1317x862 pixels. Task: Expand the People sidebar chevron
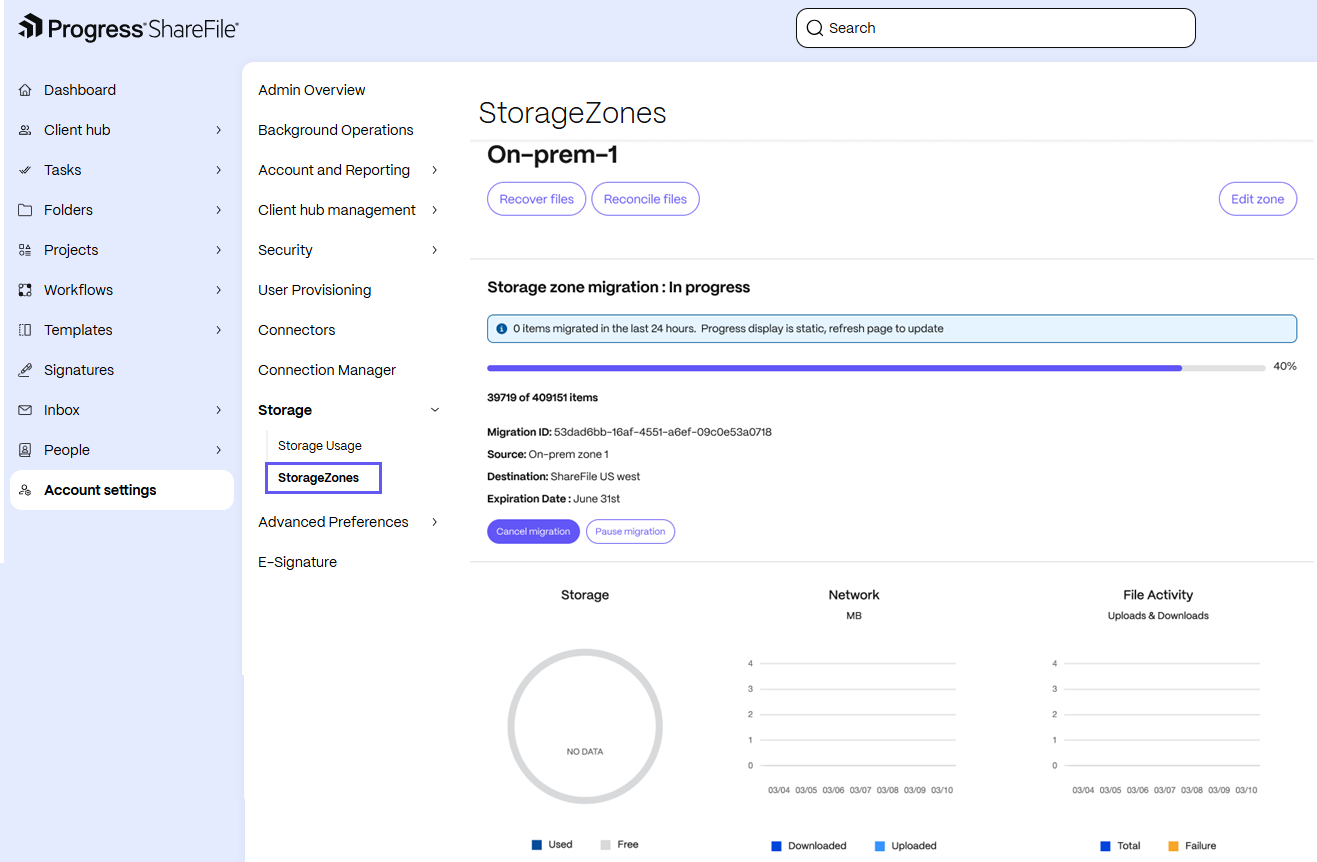[219, 450]
